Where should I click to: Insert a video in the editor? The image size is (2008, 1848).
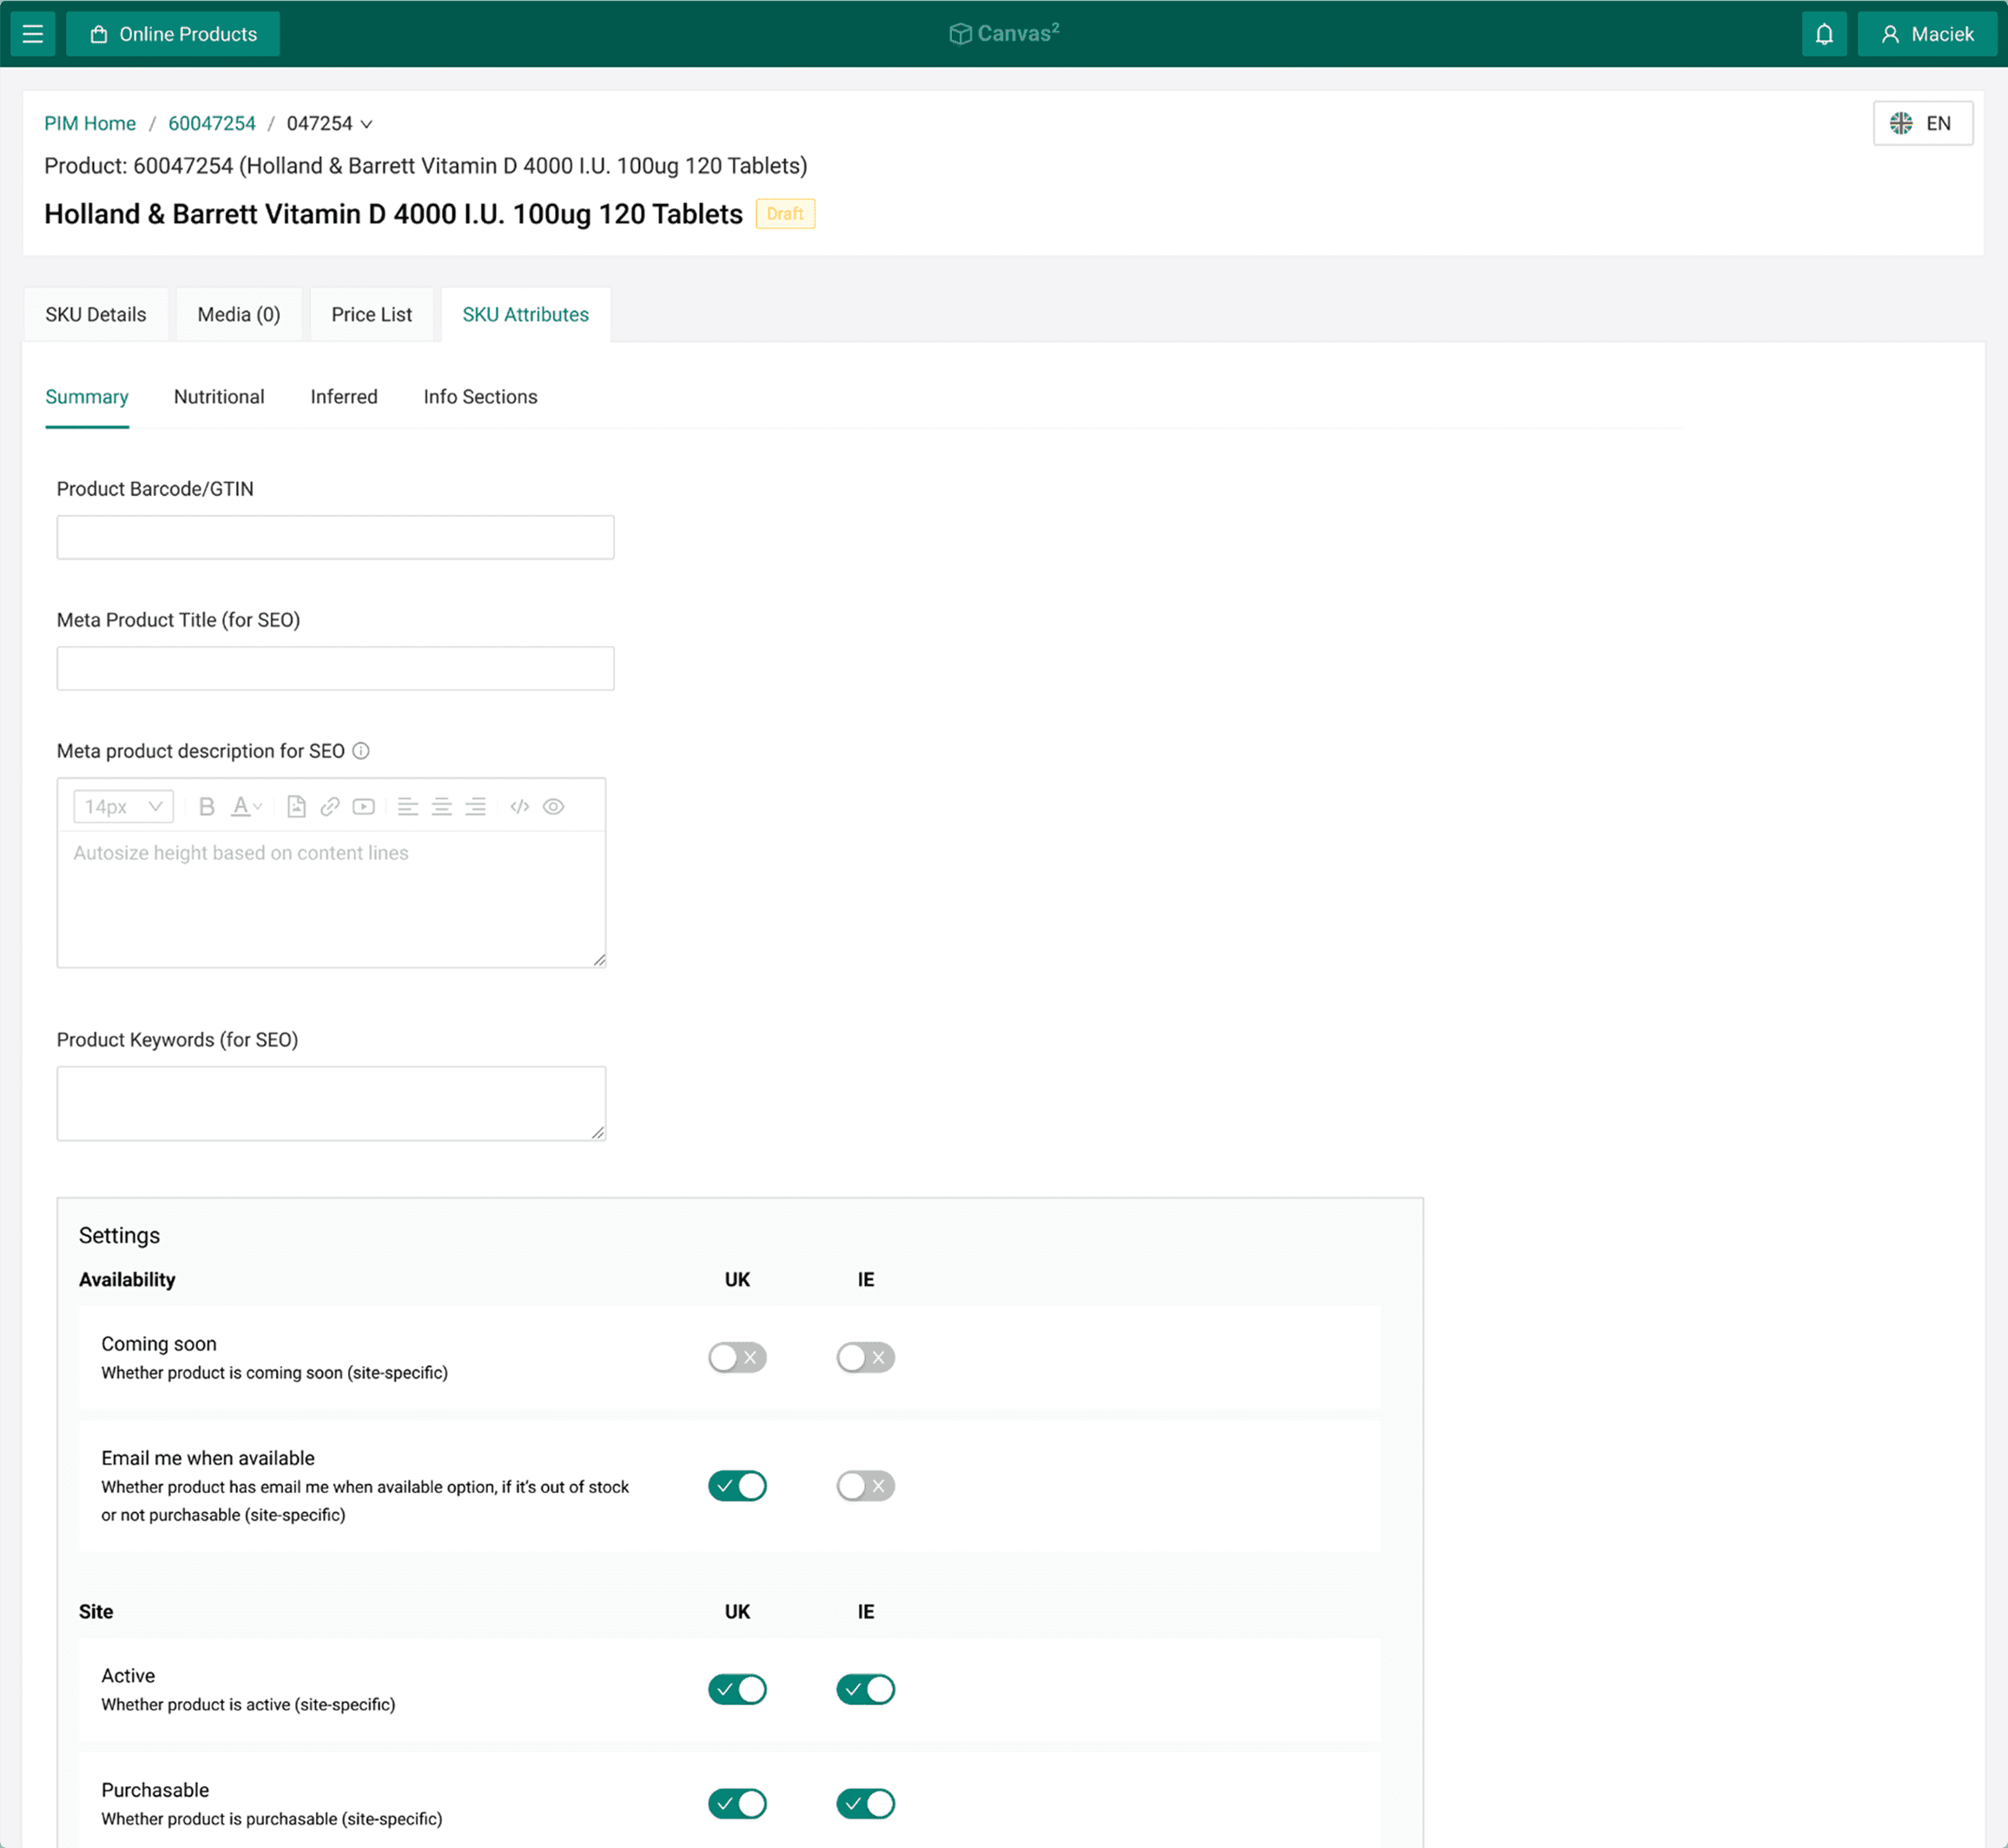click(364, 807)
